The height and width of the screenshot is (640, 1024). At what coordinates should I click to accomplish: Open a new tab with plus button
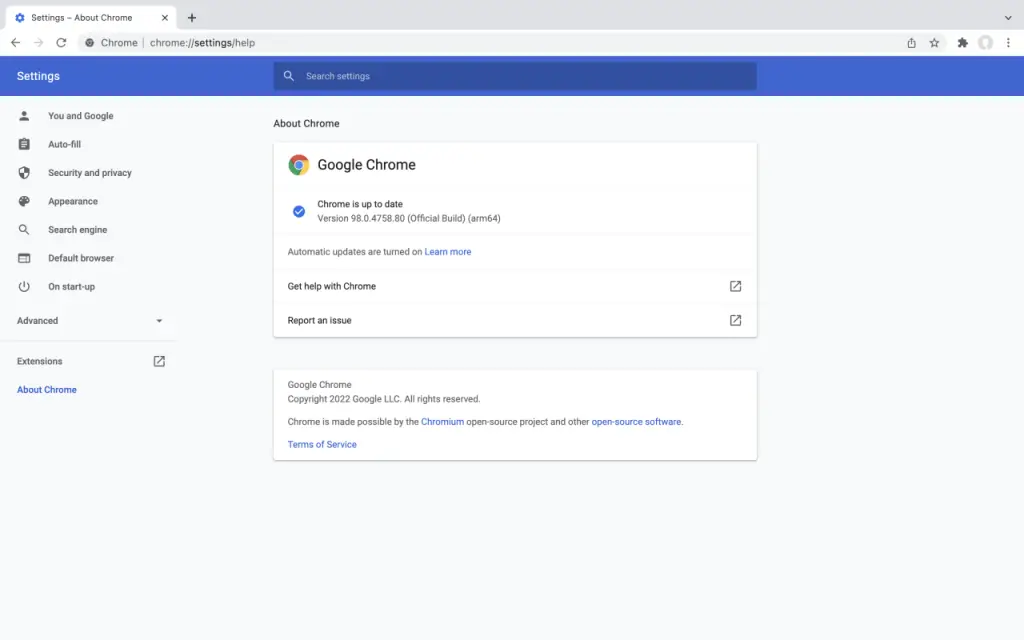point(192,18)
